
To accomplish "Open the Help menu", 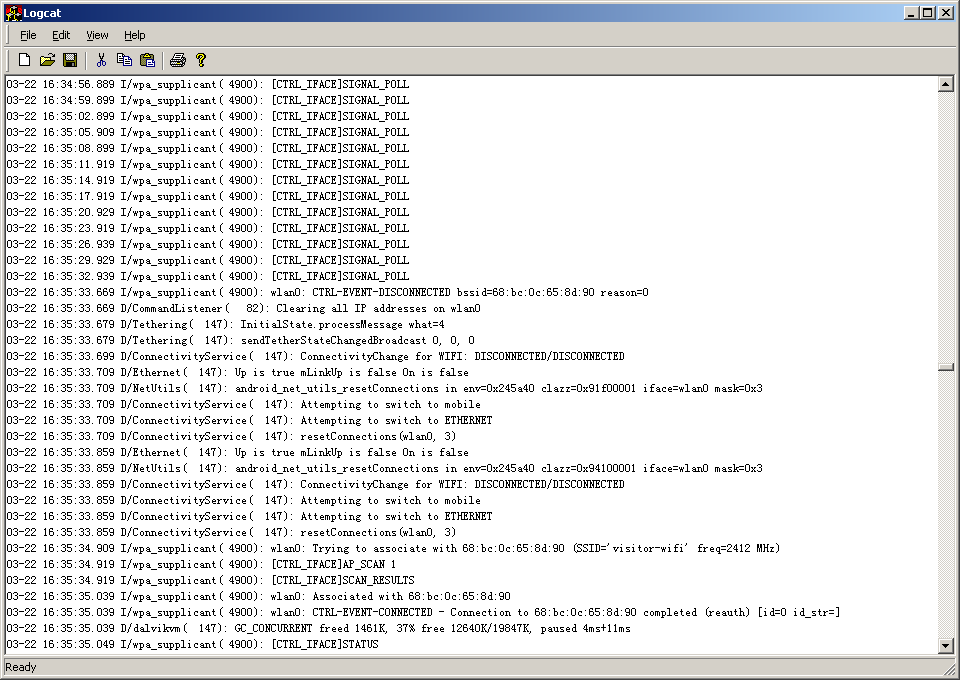I will click(x=135, y=35).
